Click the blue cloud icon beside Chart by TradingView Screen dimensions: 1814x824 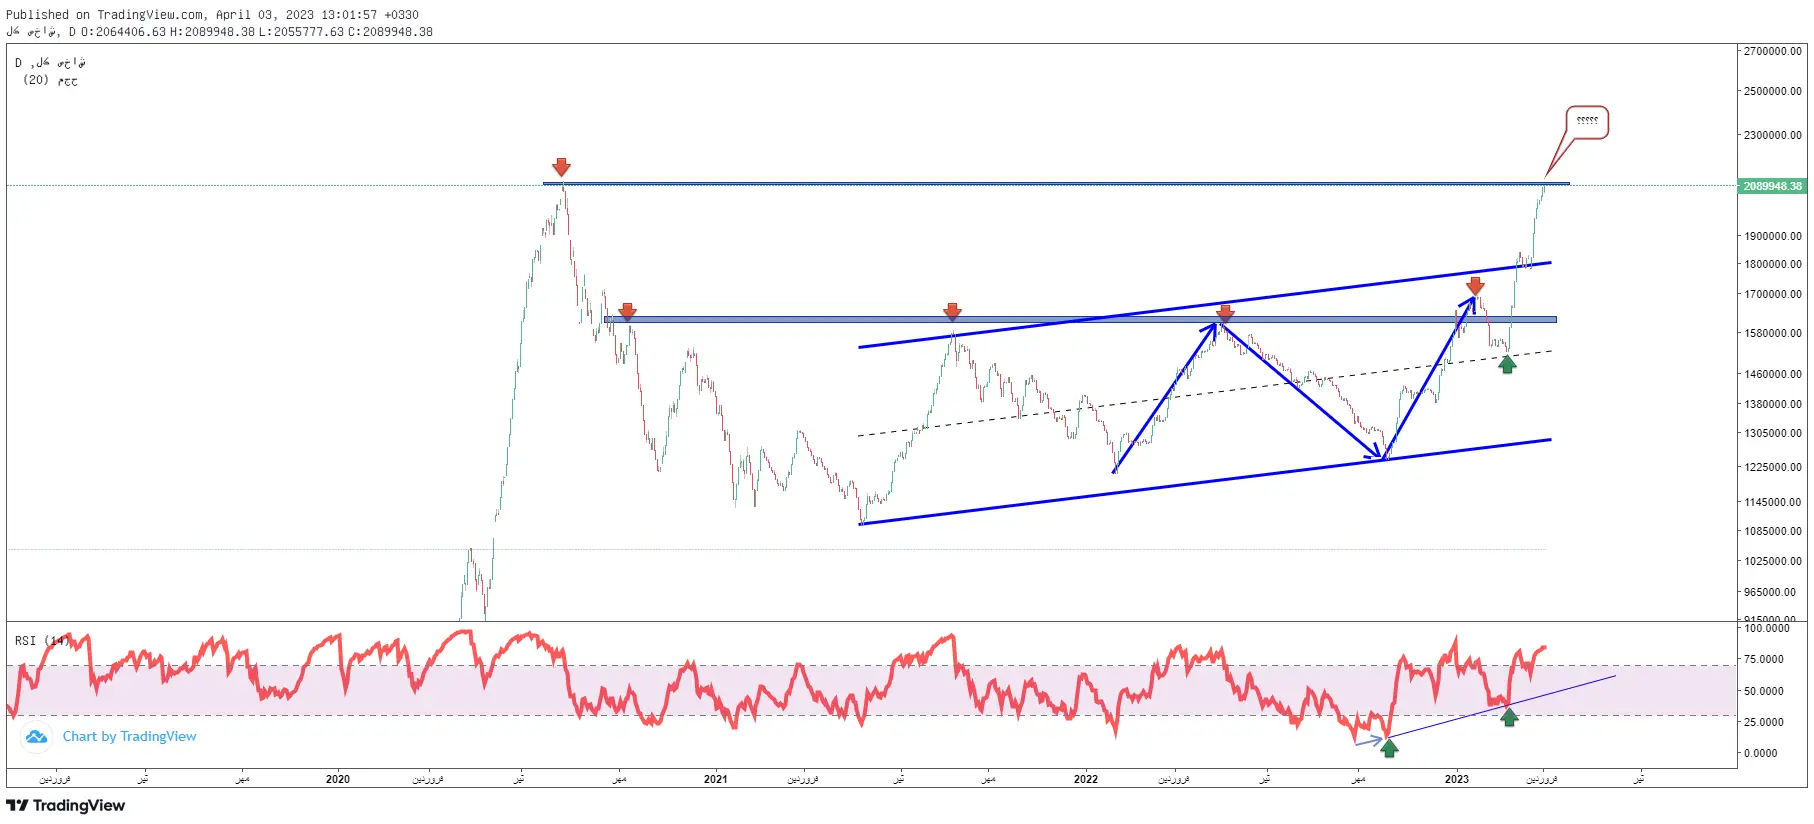coord(37,737)
